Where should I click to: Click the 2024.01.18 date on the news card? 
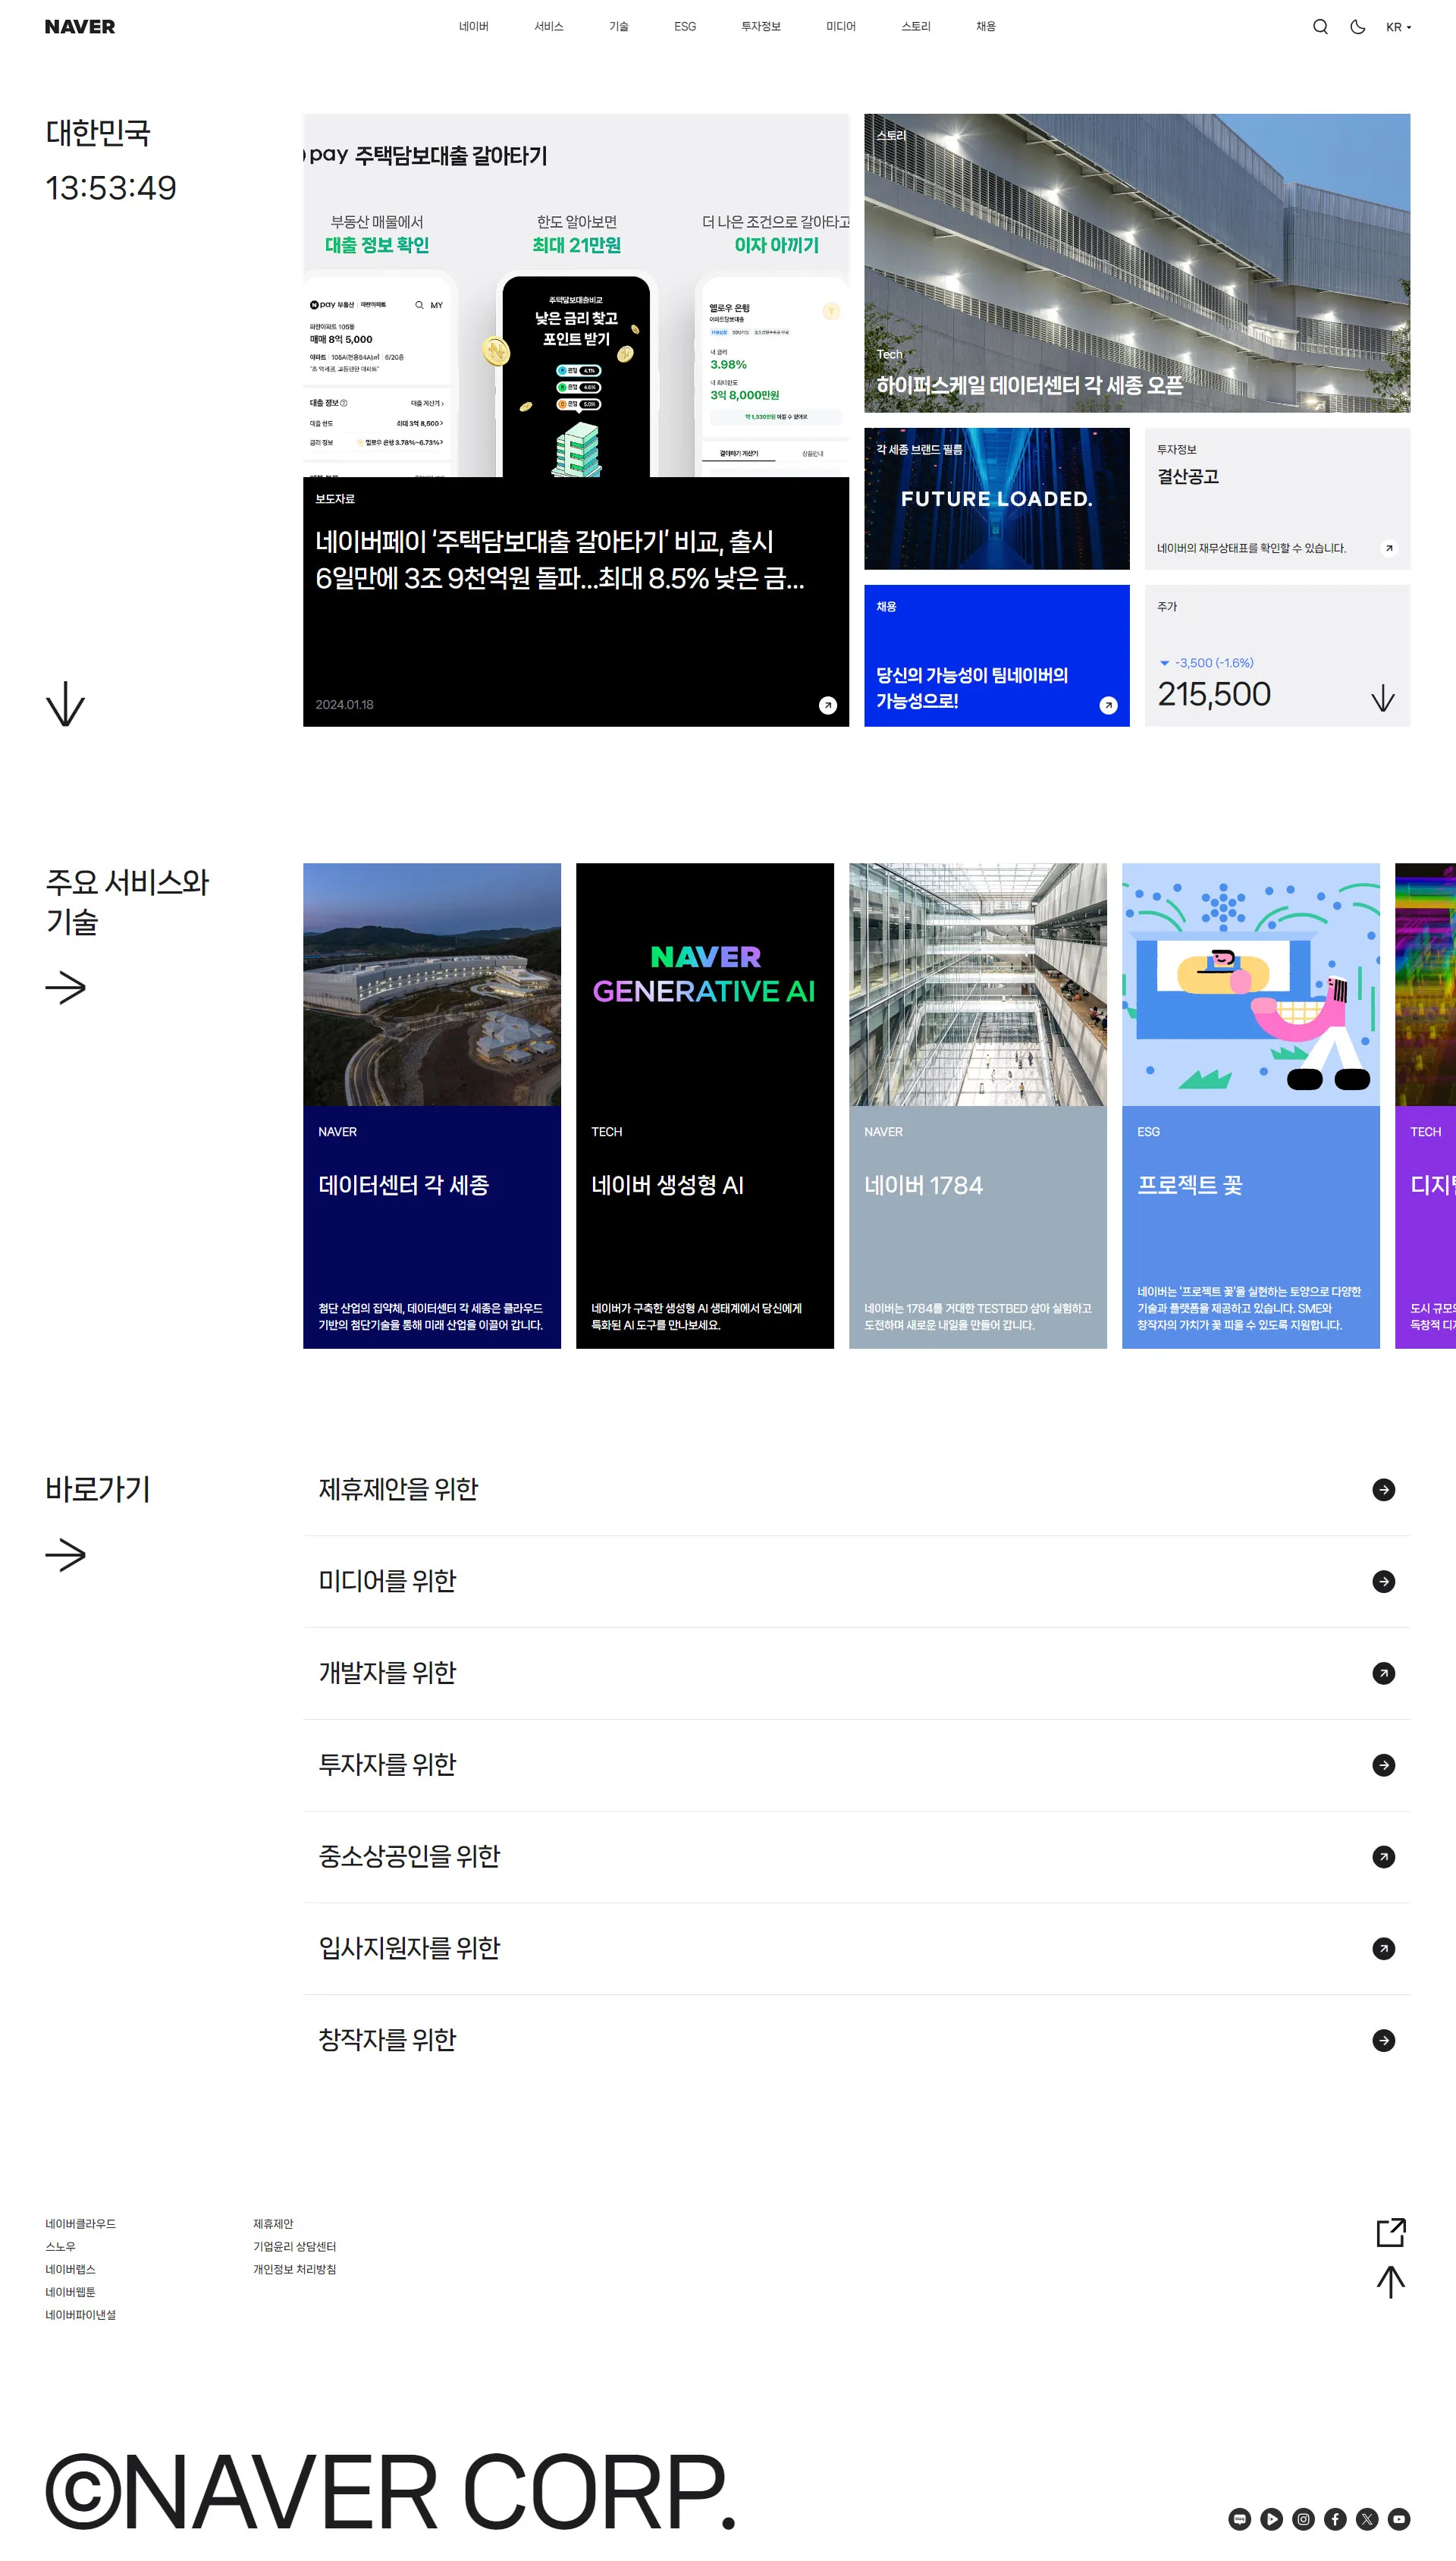(x=345, y=705)
